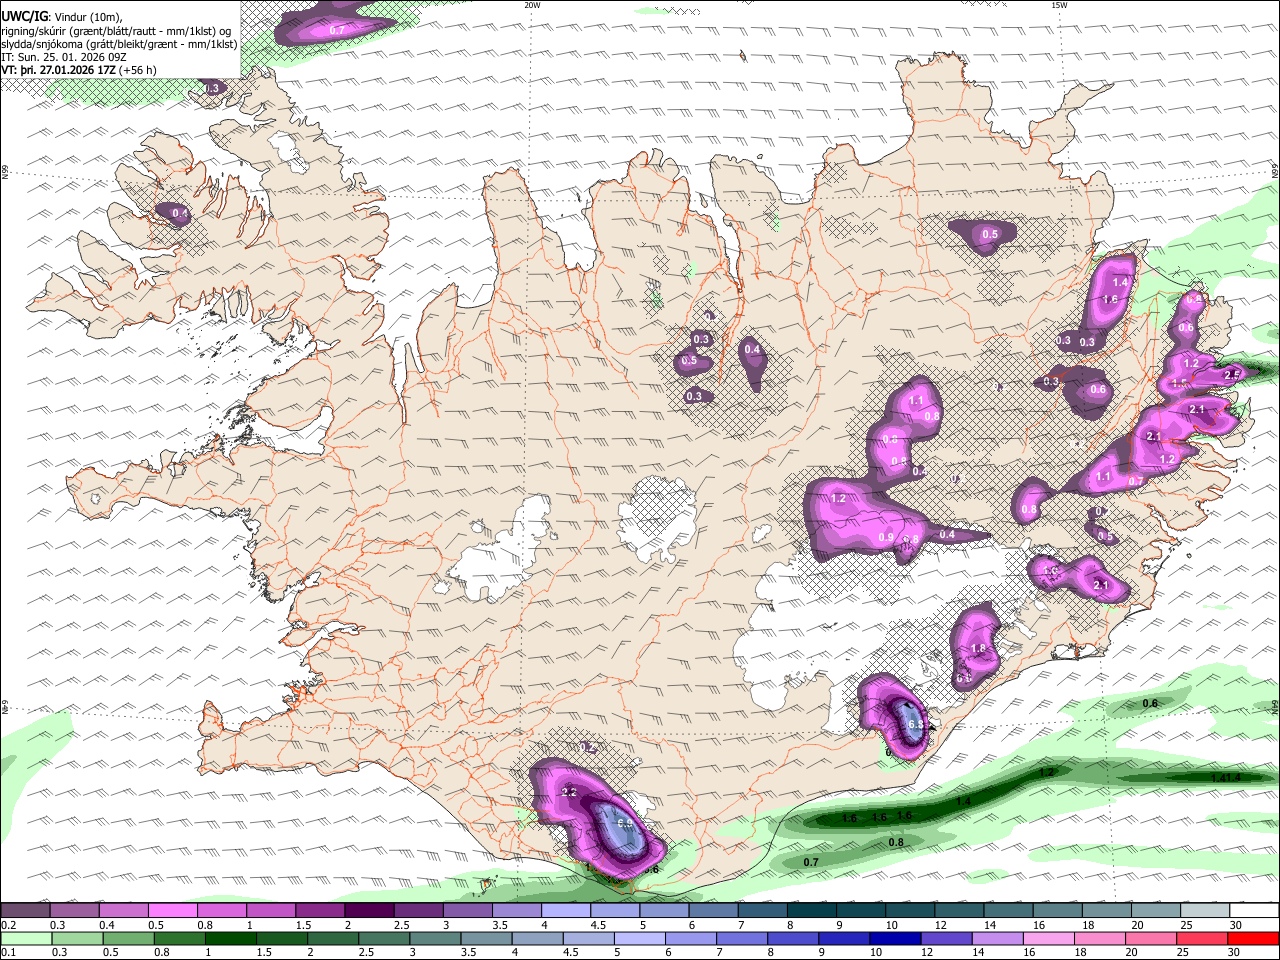Click the '0.1' label under the lower legend

(8, 953)
